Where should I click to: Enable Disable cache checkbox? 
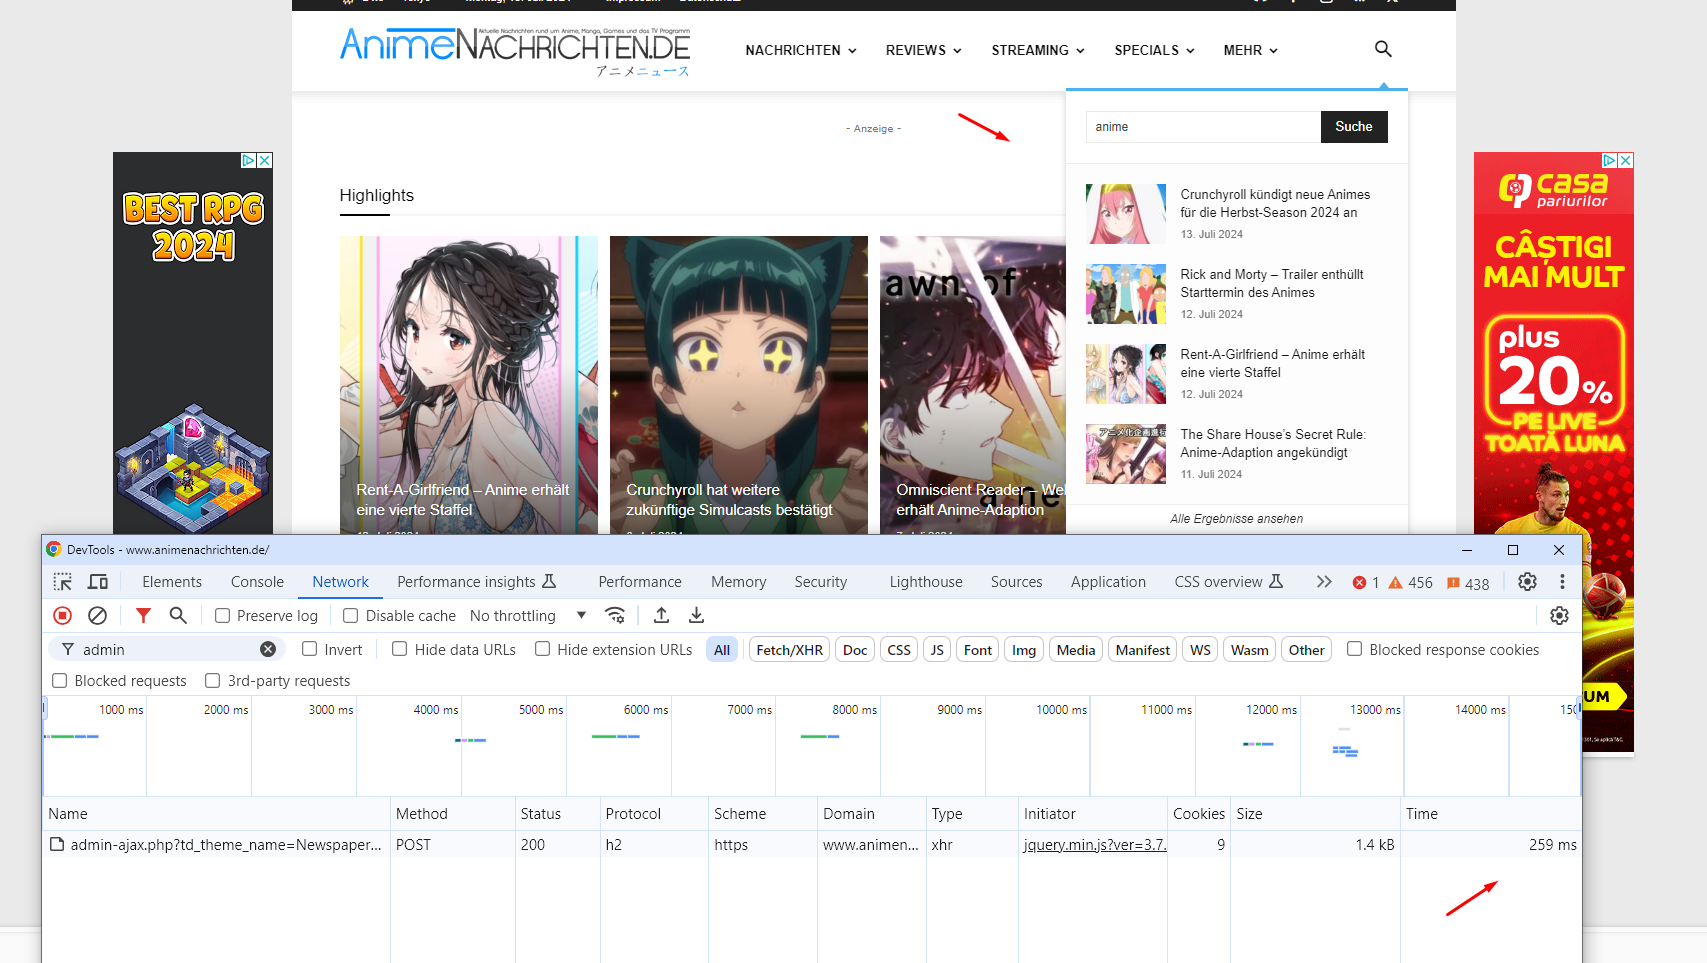351,616
